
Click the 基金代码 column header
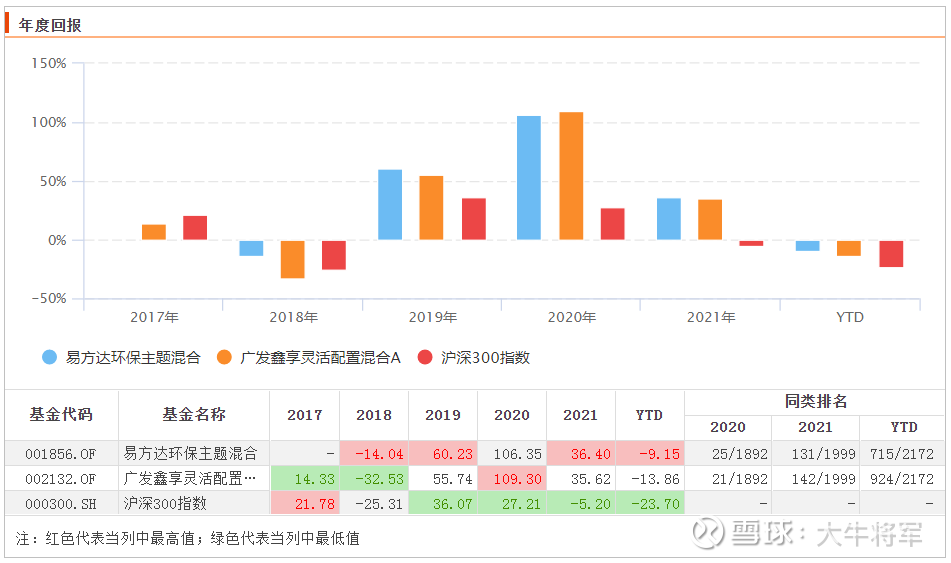click(61, 415)
